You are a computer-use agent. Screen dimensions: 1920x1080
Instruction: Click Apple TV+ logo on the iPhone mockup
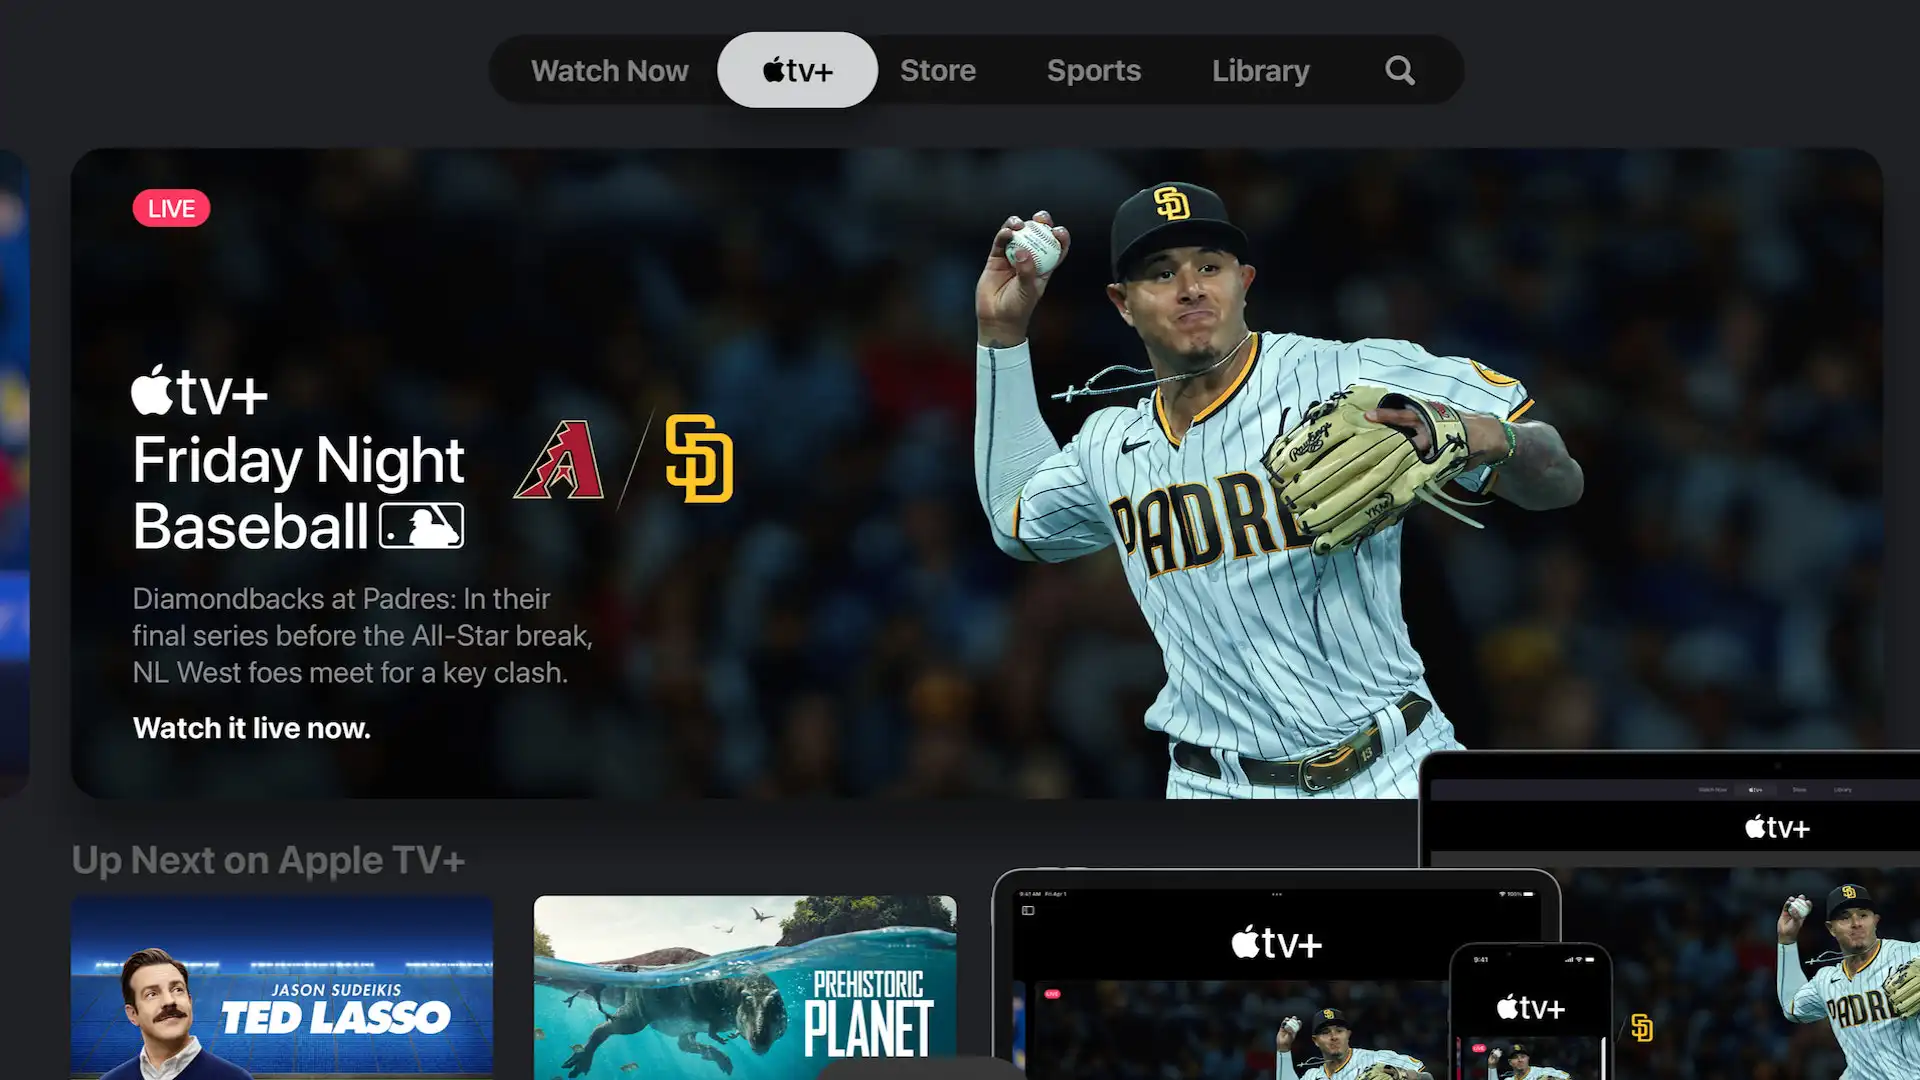coord(1529,1008)
